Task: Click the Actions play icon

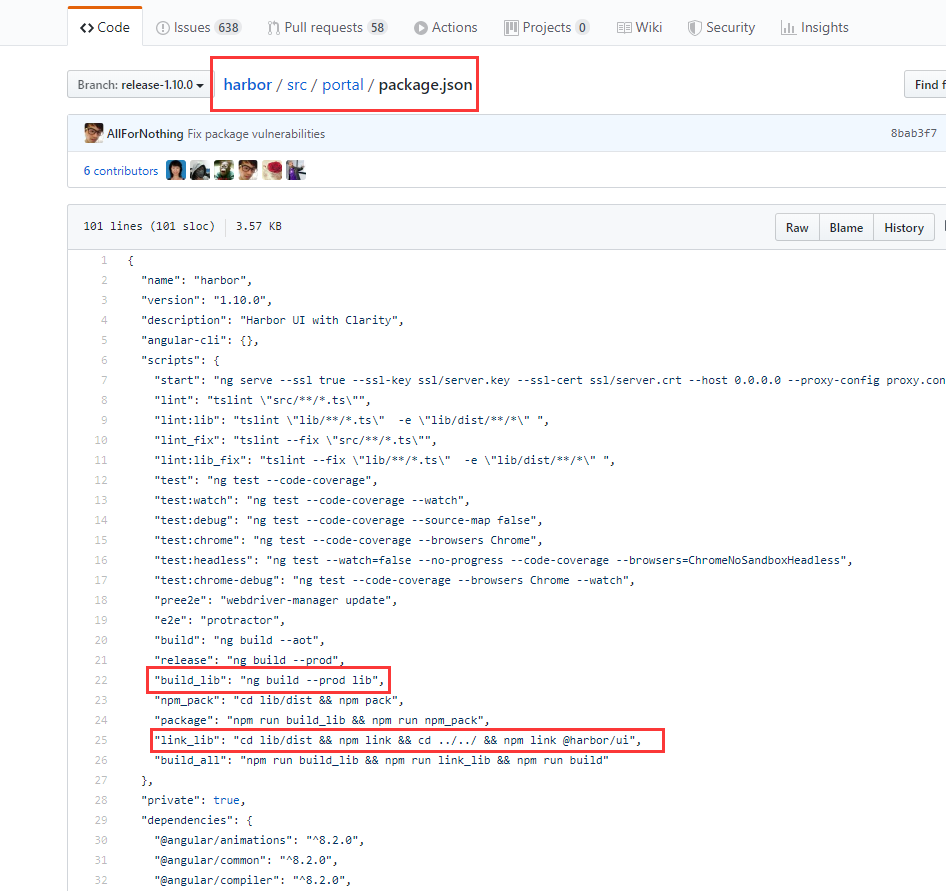Action: tap(421, 28)
